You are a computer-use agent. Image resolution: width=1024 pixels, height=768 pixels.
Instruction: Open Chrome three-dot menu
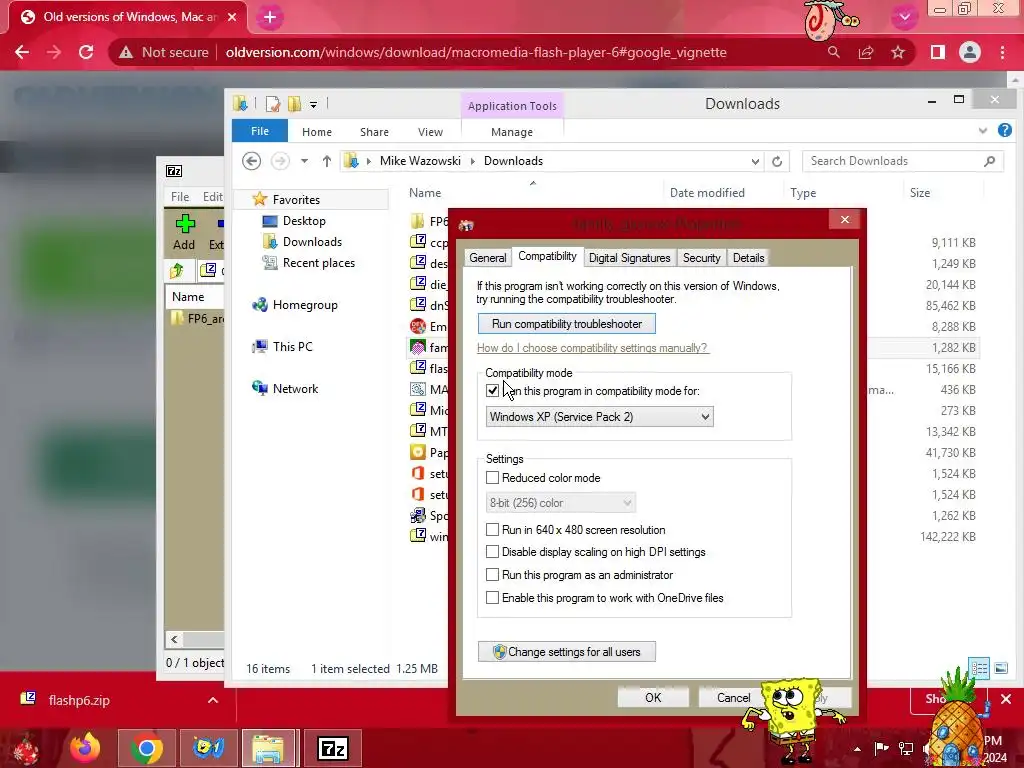tap(1002, 52)
